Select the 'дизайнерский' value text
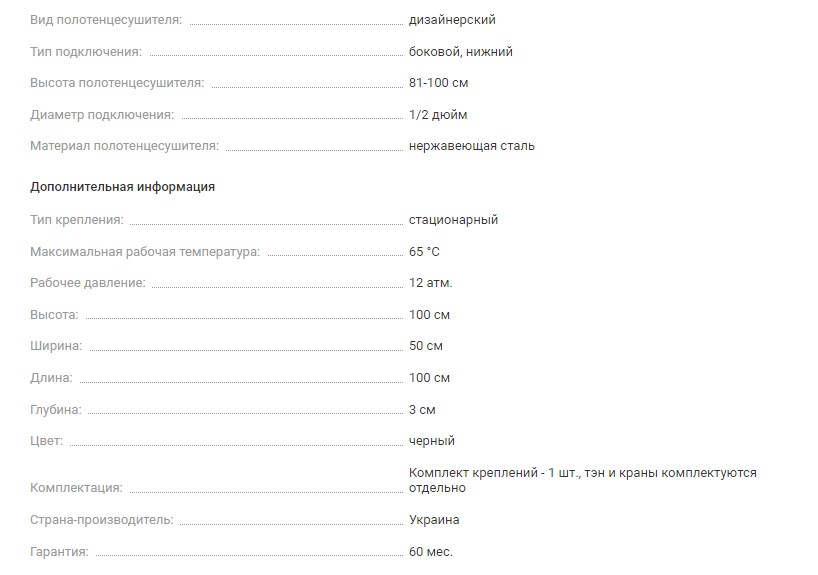 tap(452, 20)
